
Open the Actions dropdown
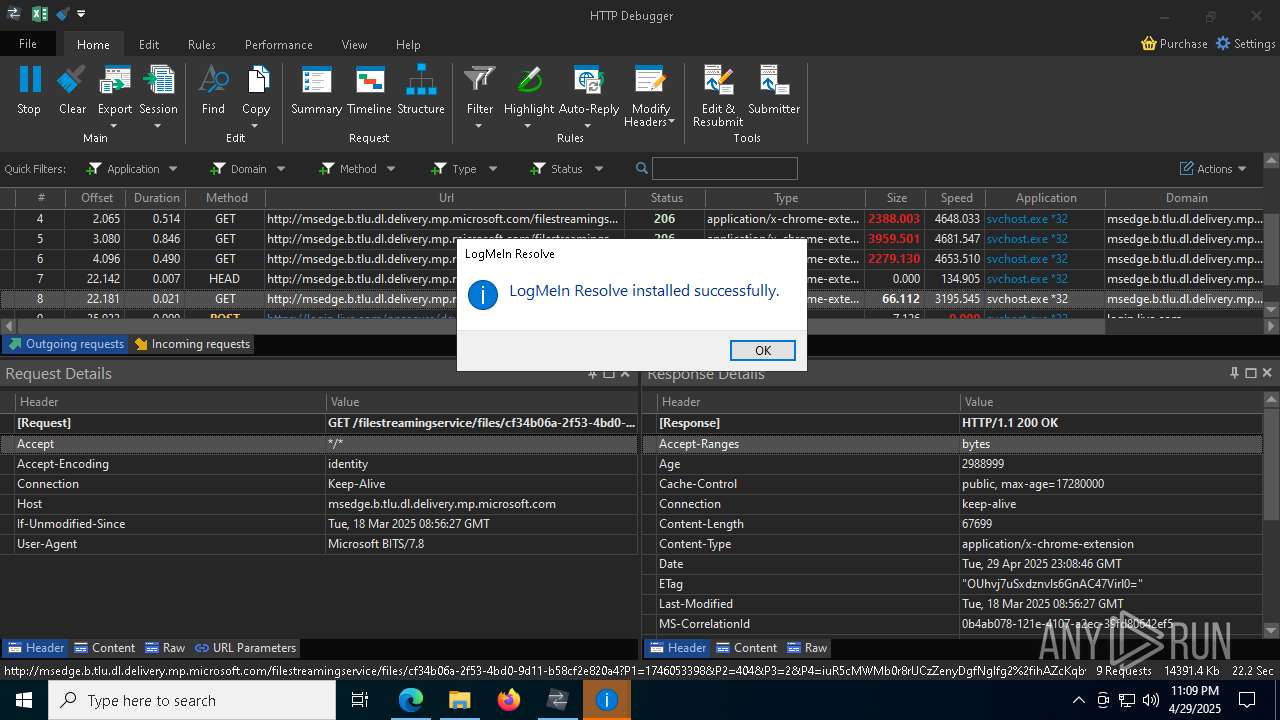pyautogui.click(x=1213, y=168)
